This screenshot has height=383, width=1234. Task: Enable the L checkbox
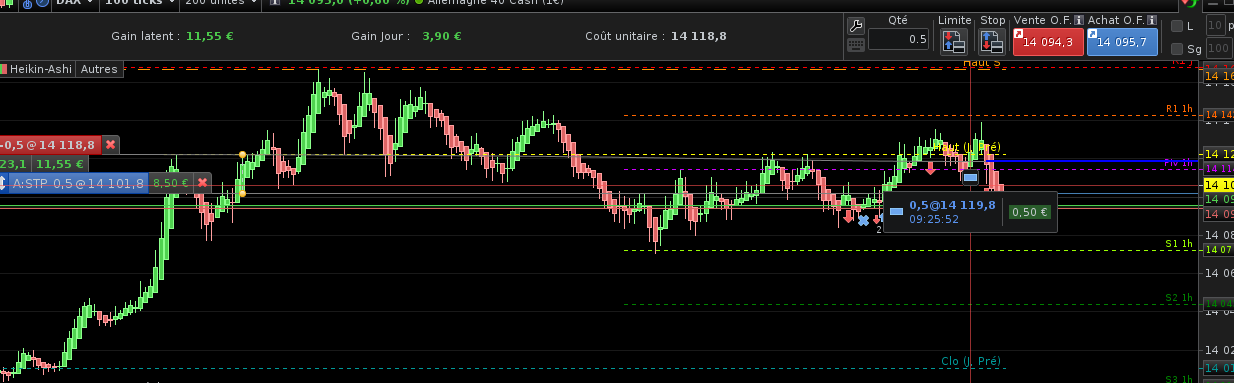coord(1176,26)
